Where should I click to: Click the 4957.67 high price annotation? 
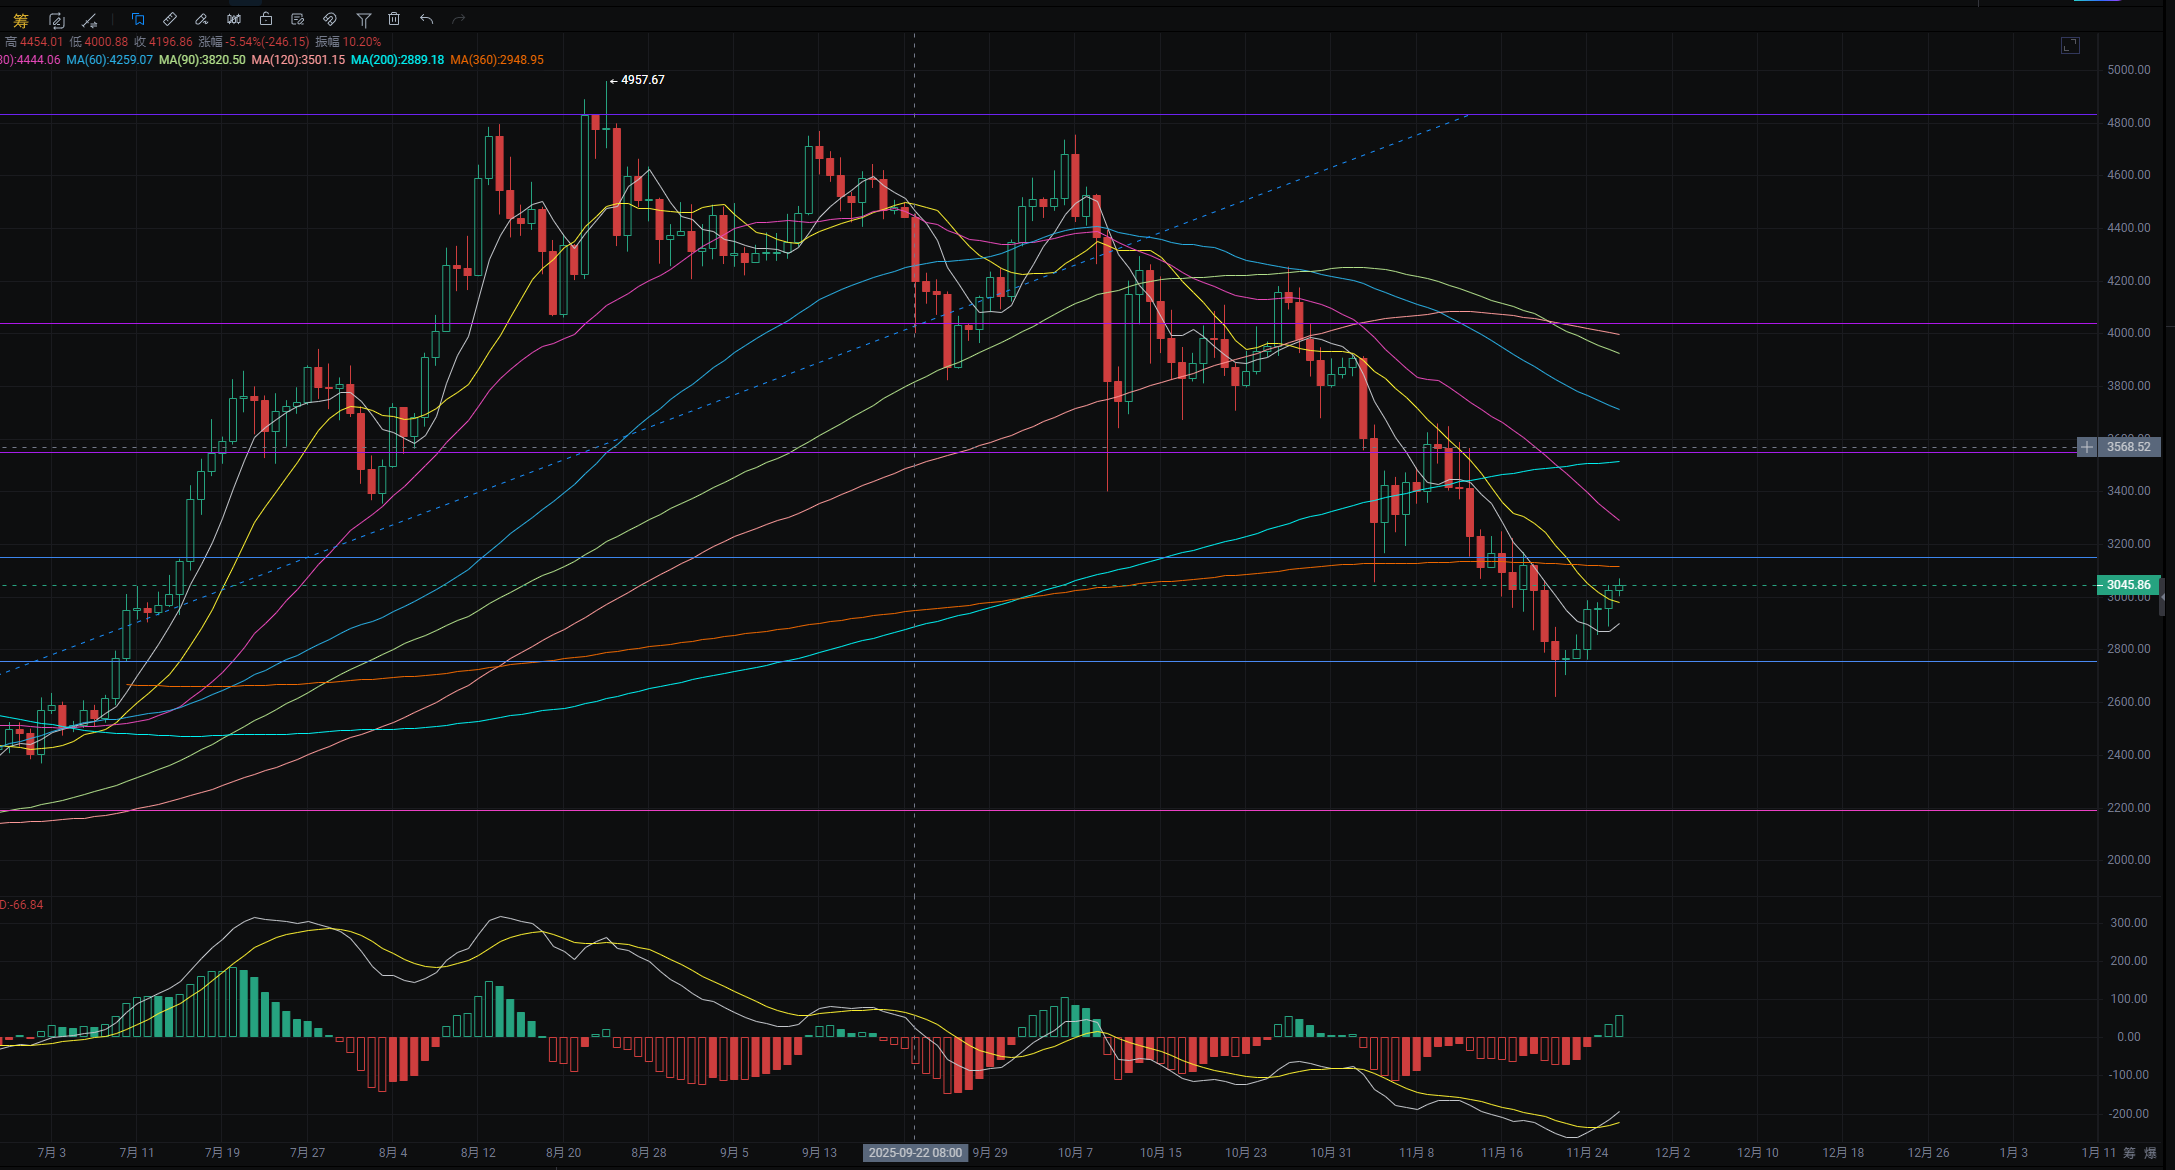642,80
